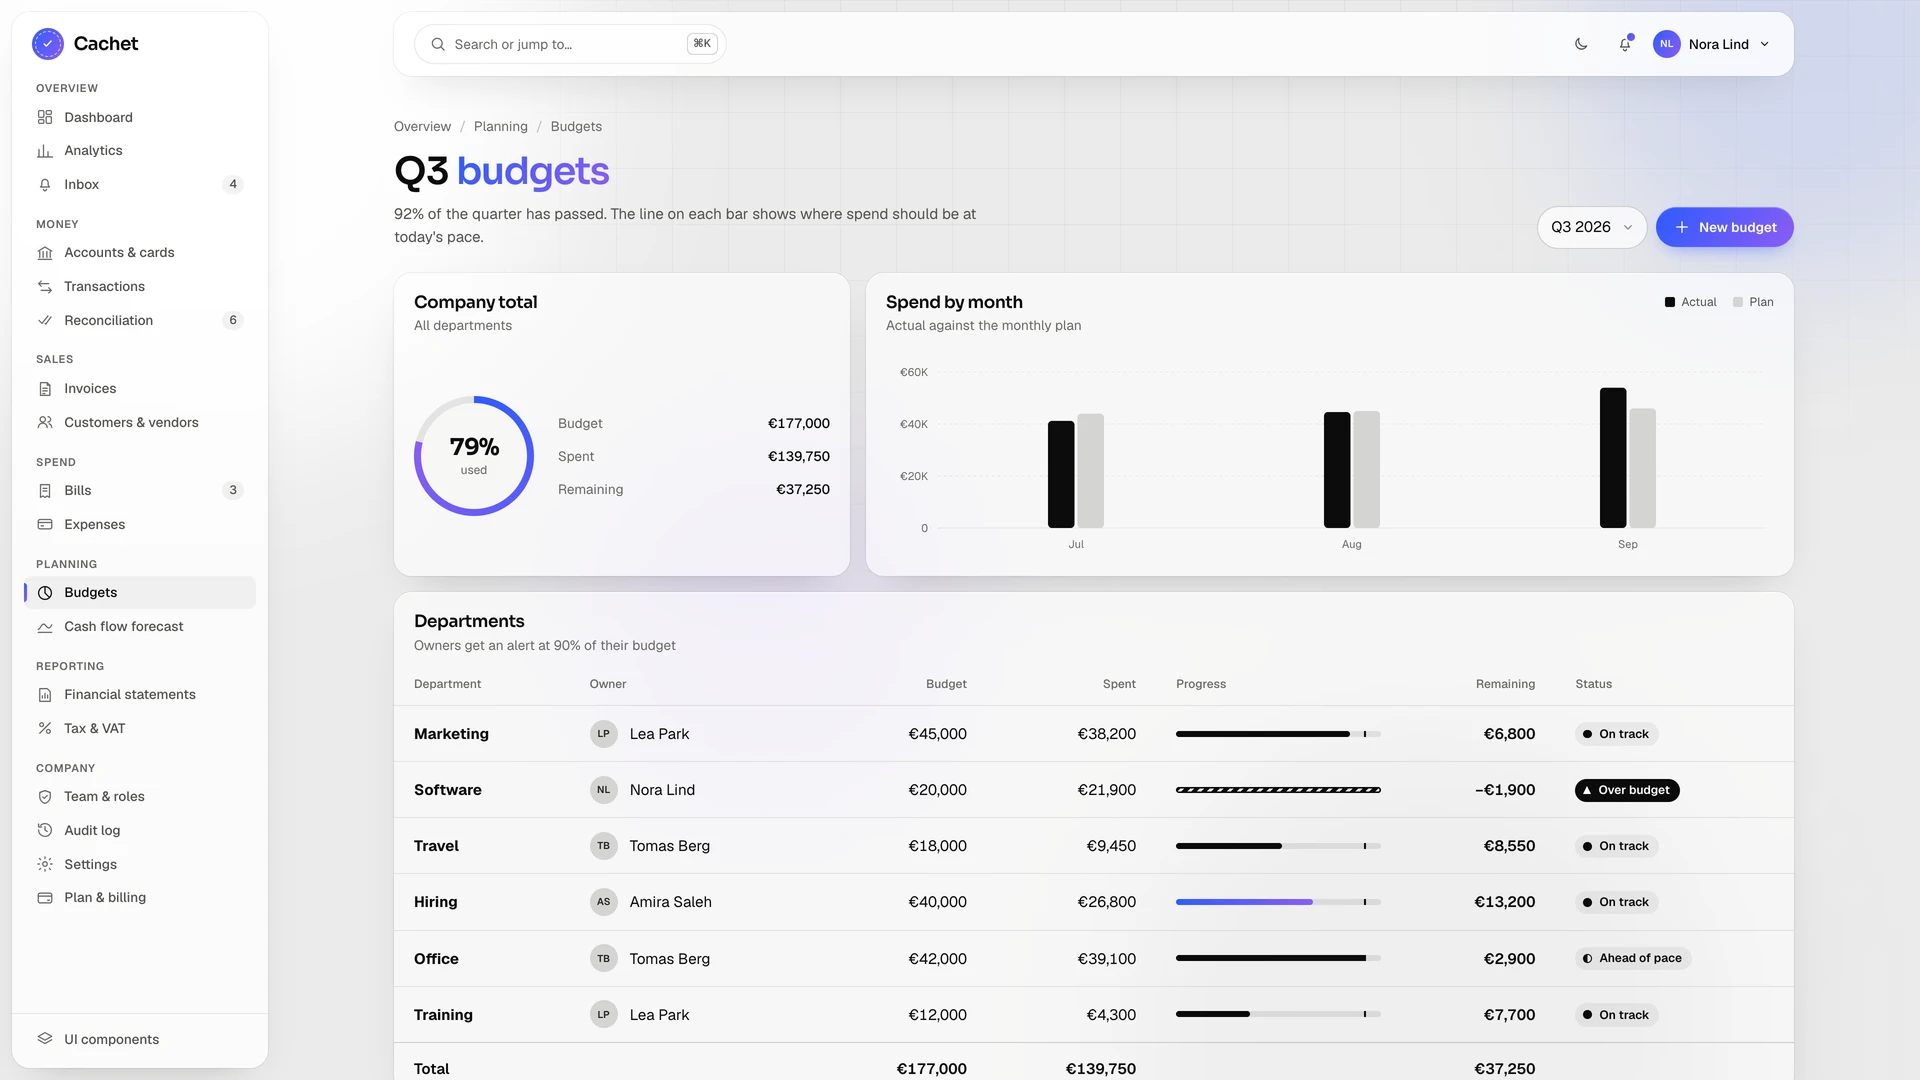The width and height of the screenshot is (1920, 1080).
Task: Click the Inbox bell icon in sidebar
Action: click(45, 185)
